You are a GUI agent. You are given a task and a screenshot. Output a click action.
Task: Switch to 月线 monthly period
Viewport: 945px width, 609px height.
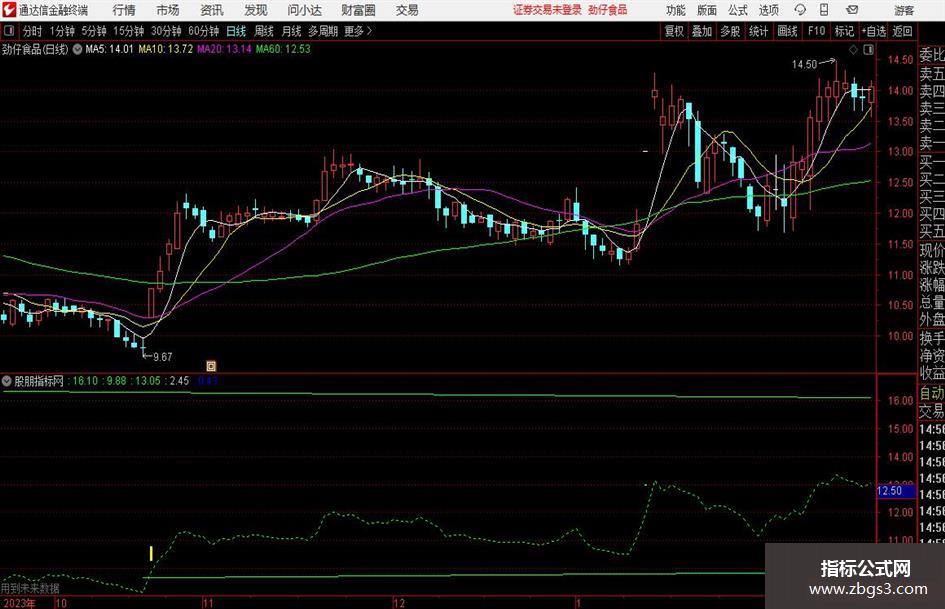pos(291,31)
